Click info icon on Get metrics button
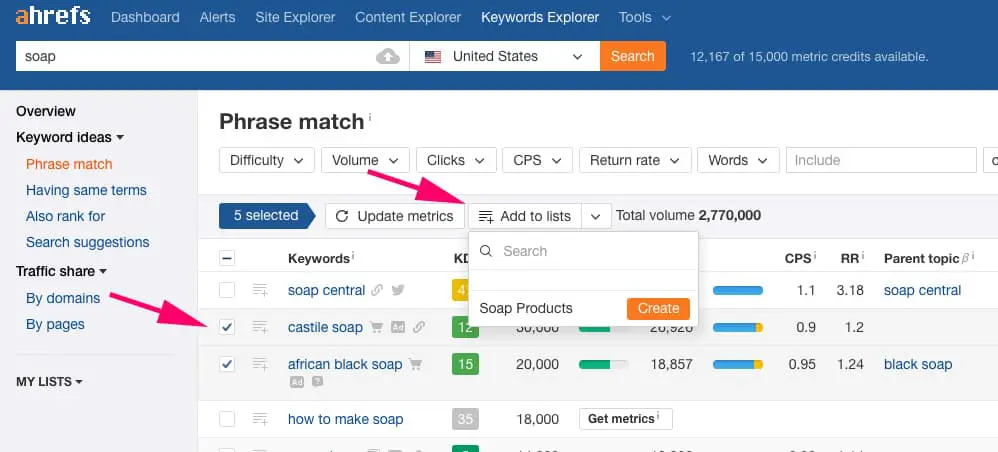This screenshot has width=998, height=452. tap(658, 416)
